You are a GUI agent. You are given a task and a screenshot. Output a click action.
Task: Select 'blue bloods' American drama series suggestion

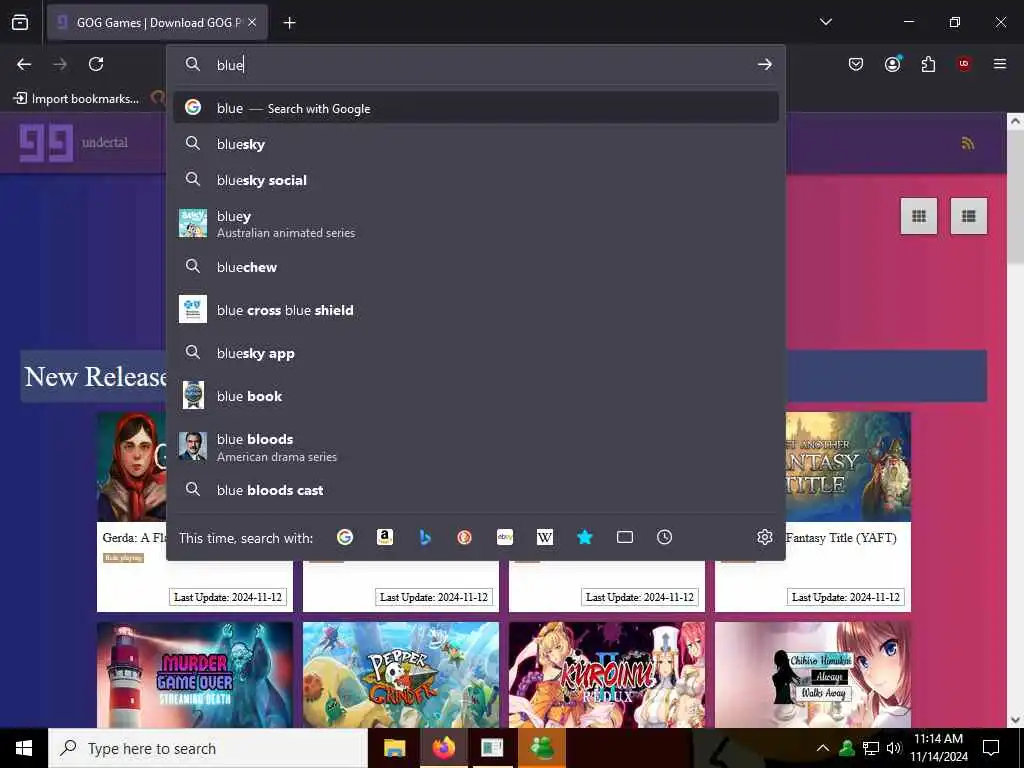click(475, 447)
